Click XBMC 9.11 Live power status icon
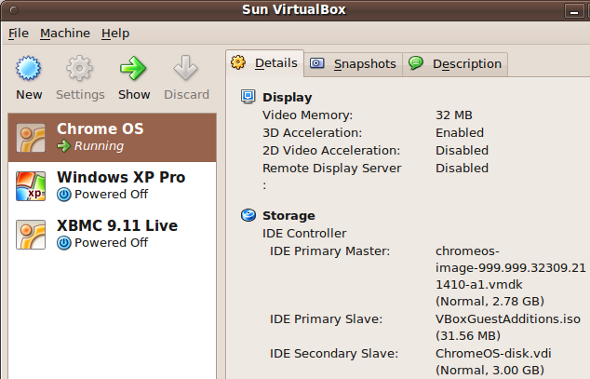This screenshot has width=590, height=379. point(64,243)
